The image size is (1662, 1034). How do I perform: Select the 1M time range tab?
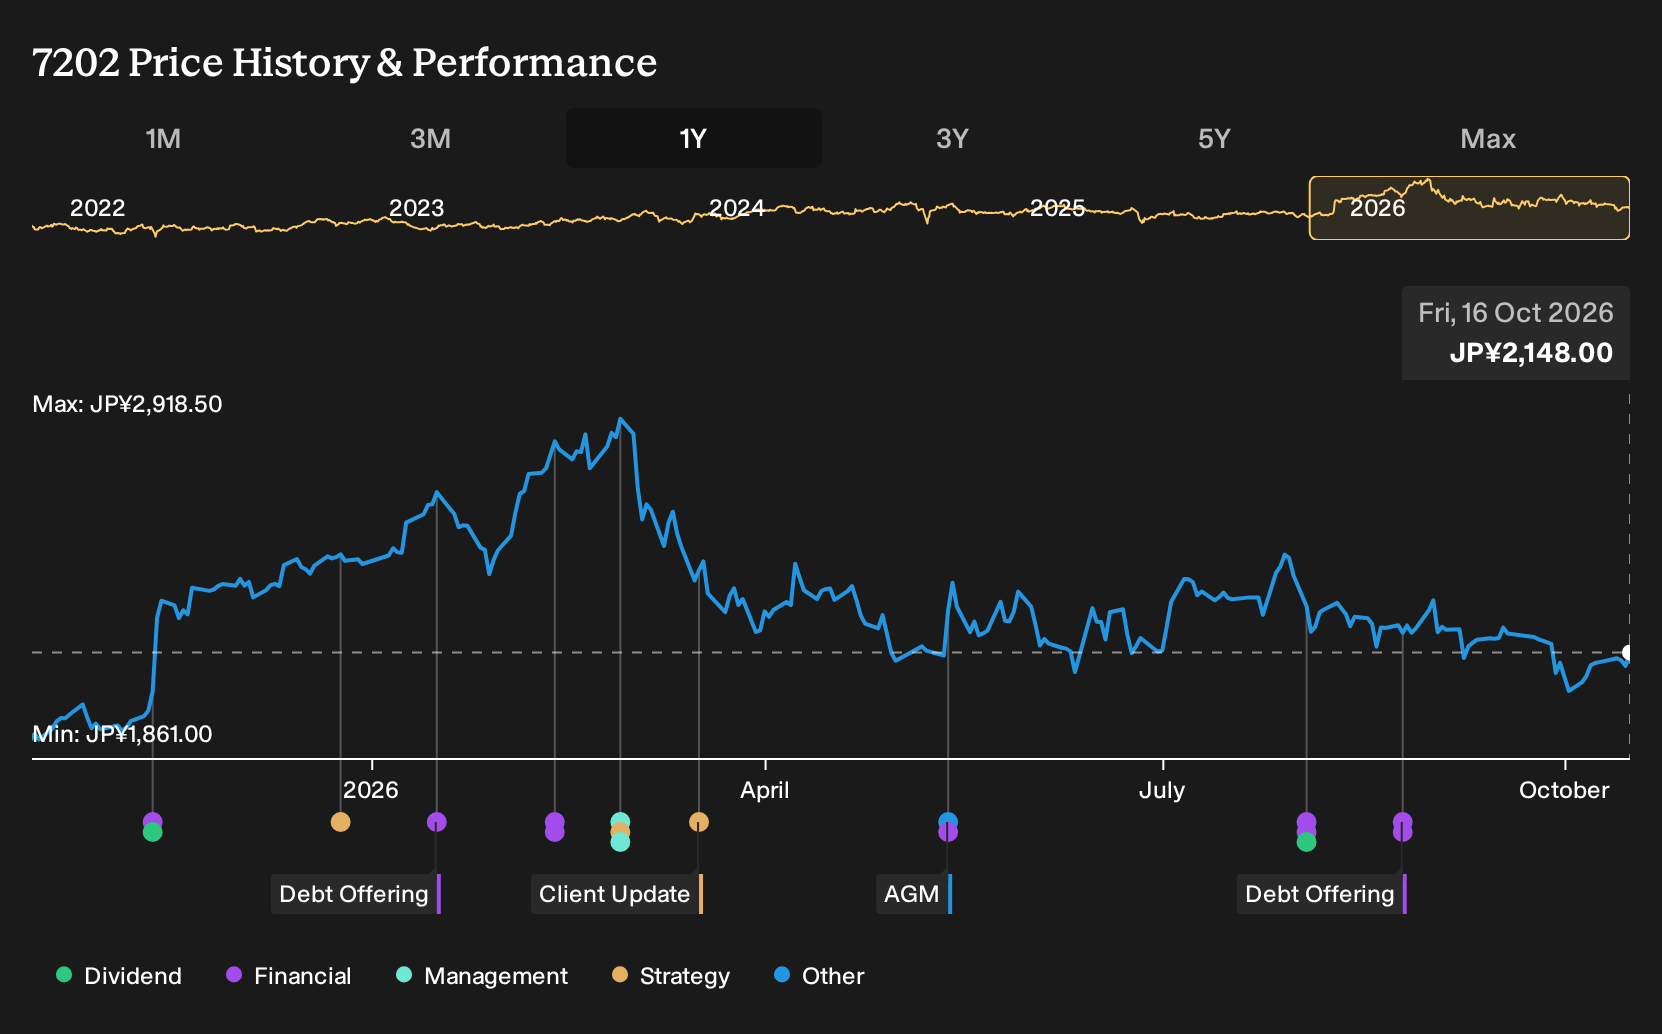(x=163, y=138)
